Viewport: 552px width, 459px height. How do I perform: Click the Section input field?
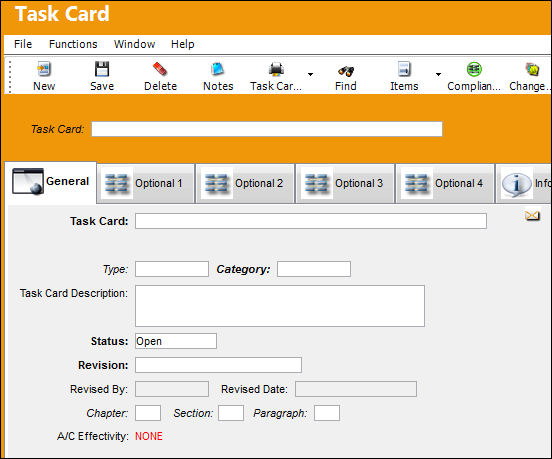coord(231,413)
